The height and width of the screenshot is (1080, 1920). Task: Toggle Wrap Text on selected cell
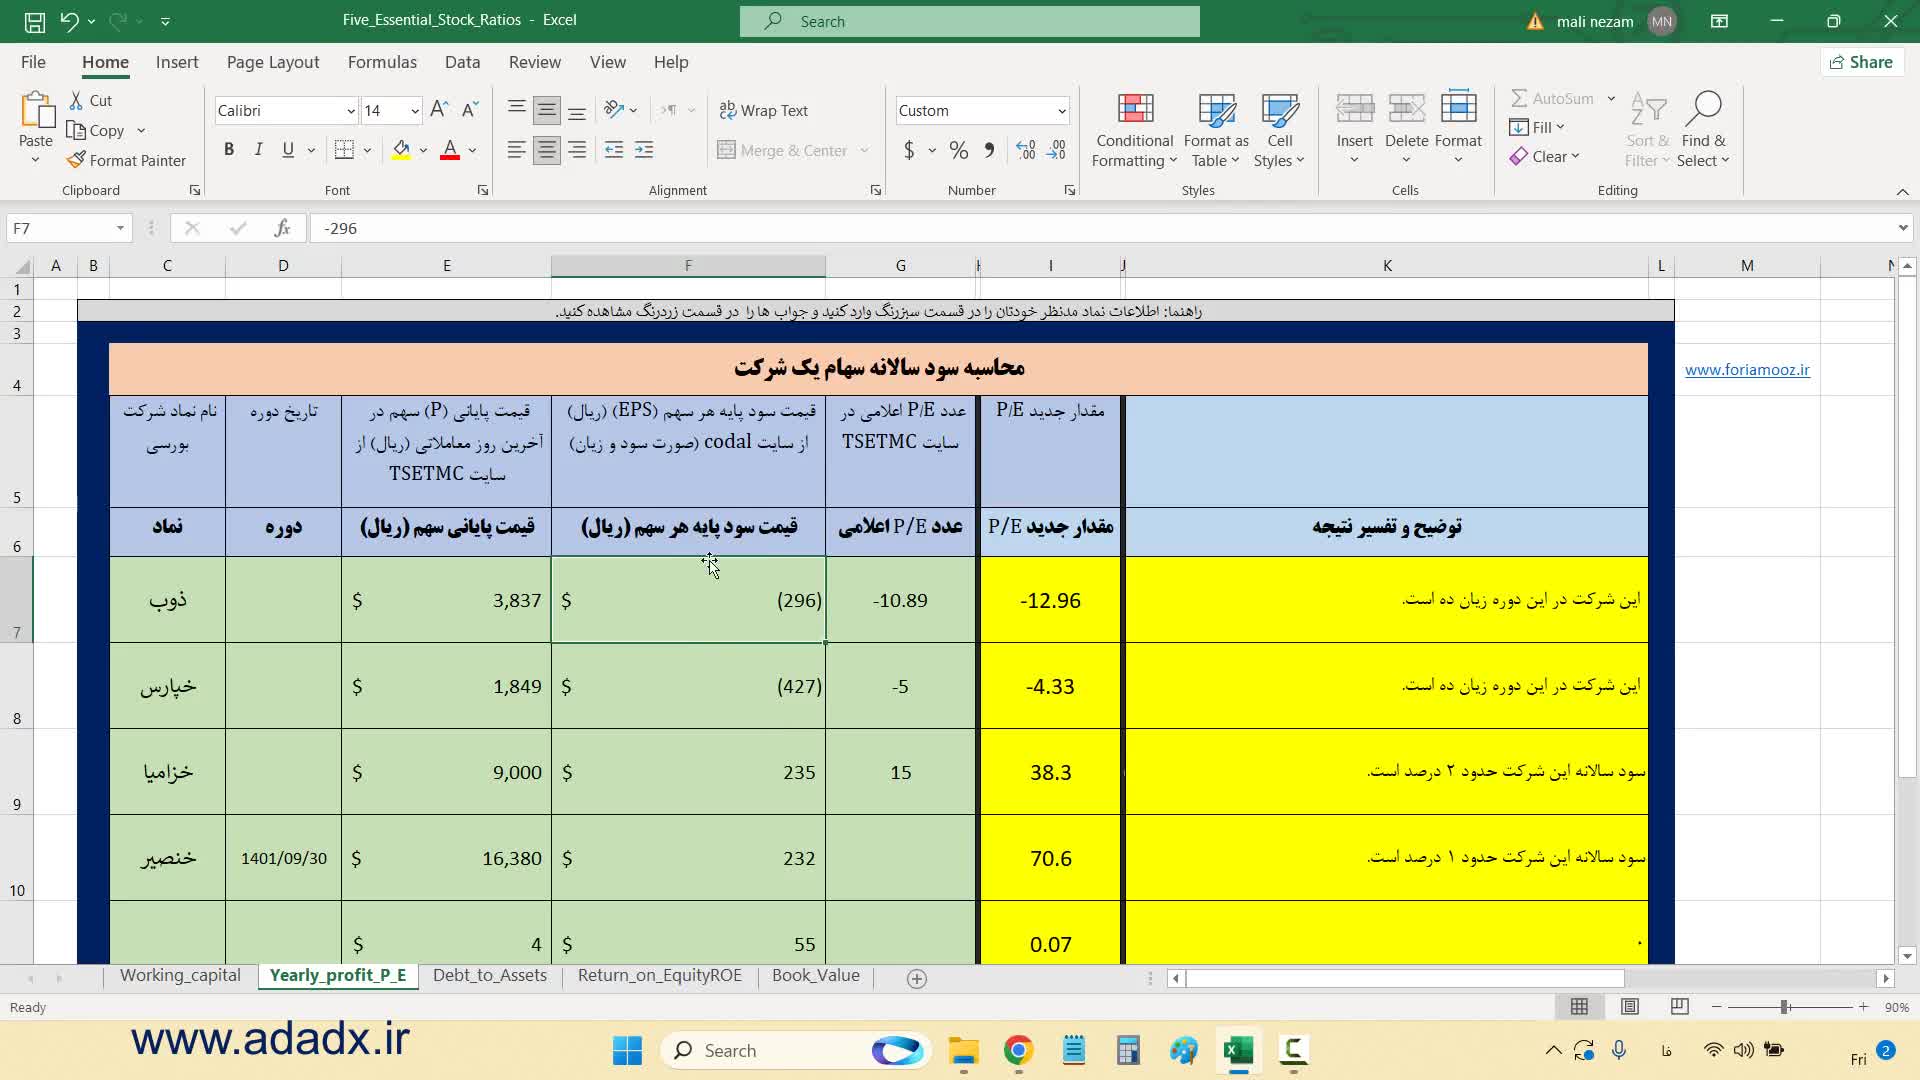coord(764,110)
